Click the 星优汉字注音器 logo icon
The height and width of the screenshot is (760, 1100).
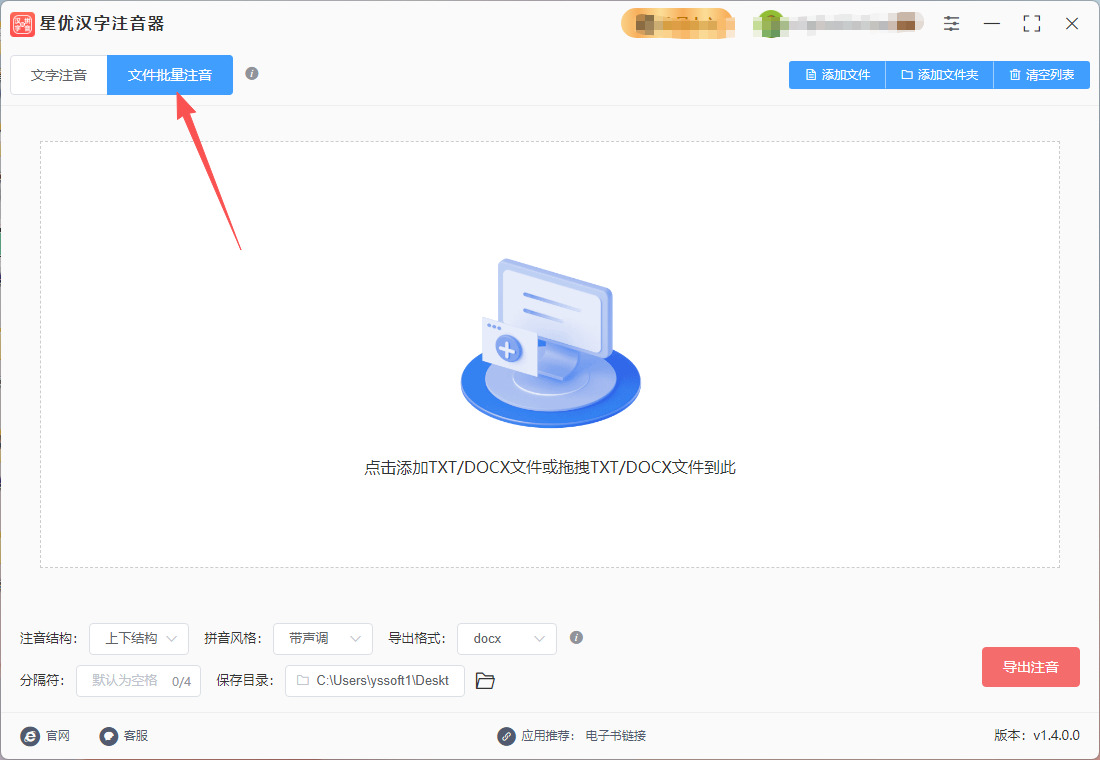click(23, 23)
